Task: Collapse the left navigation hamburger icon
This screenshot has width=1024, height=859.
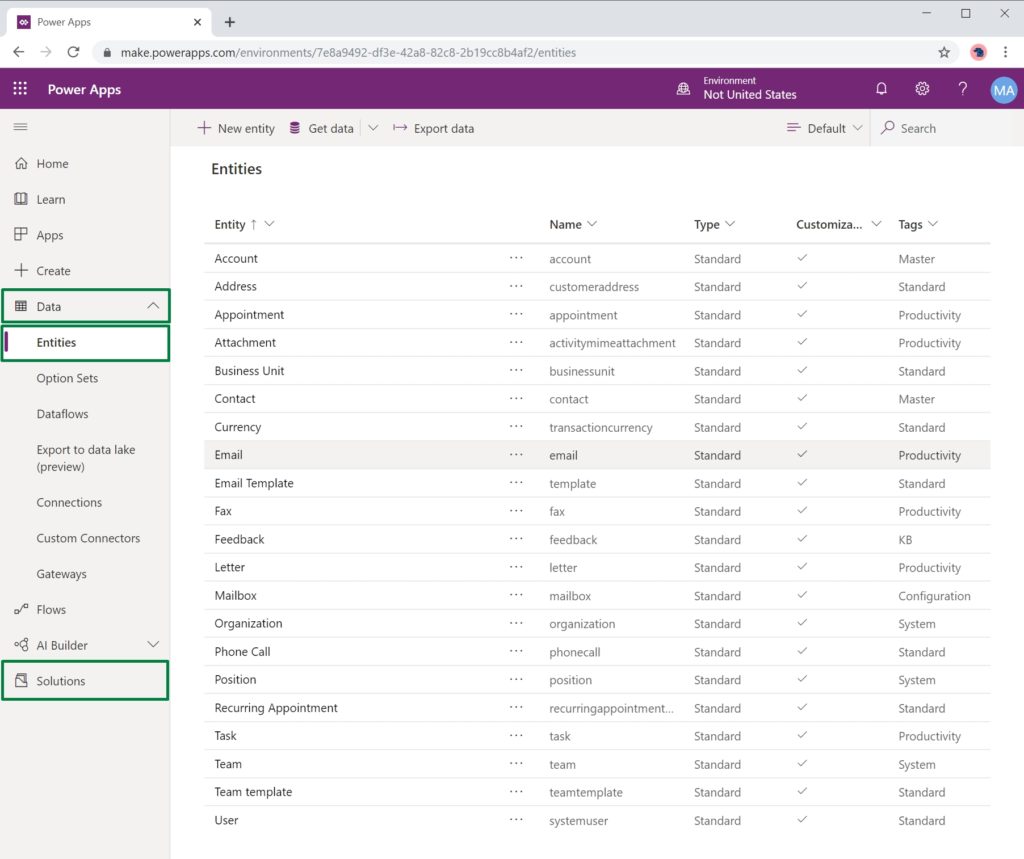Action: tap(20, 126)
